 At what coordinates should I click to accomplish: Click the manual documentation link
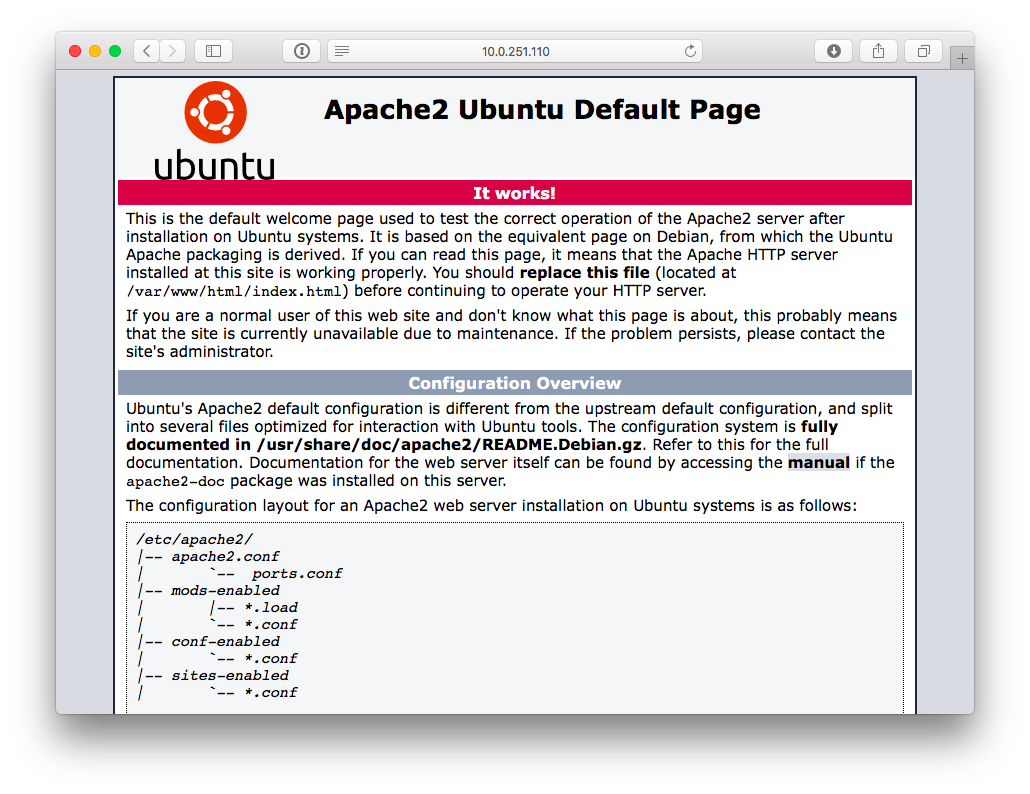tap(818, 462)
